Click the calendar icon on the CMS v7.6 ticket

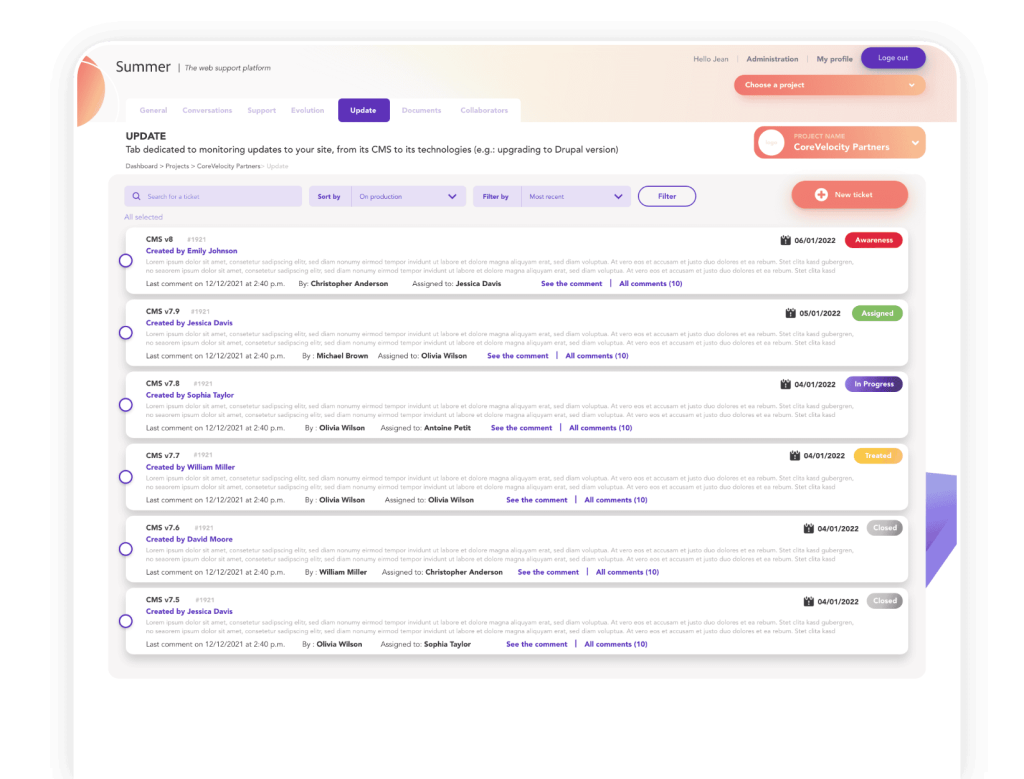coord(808,528)
